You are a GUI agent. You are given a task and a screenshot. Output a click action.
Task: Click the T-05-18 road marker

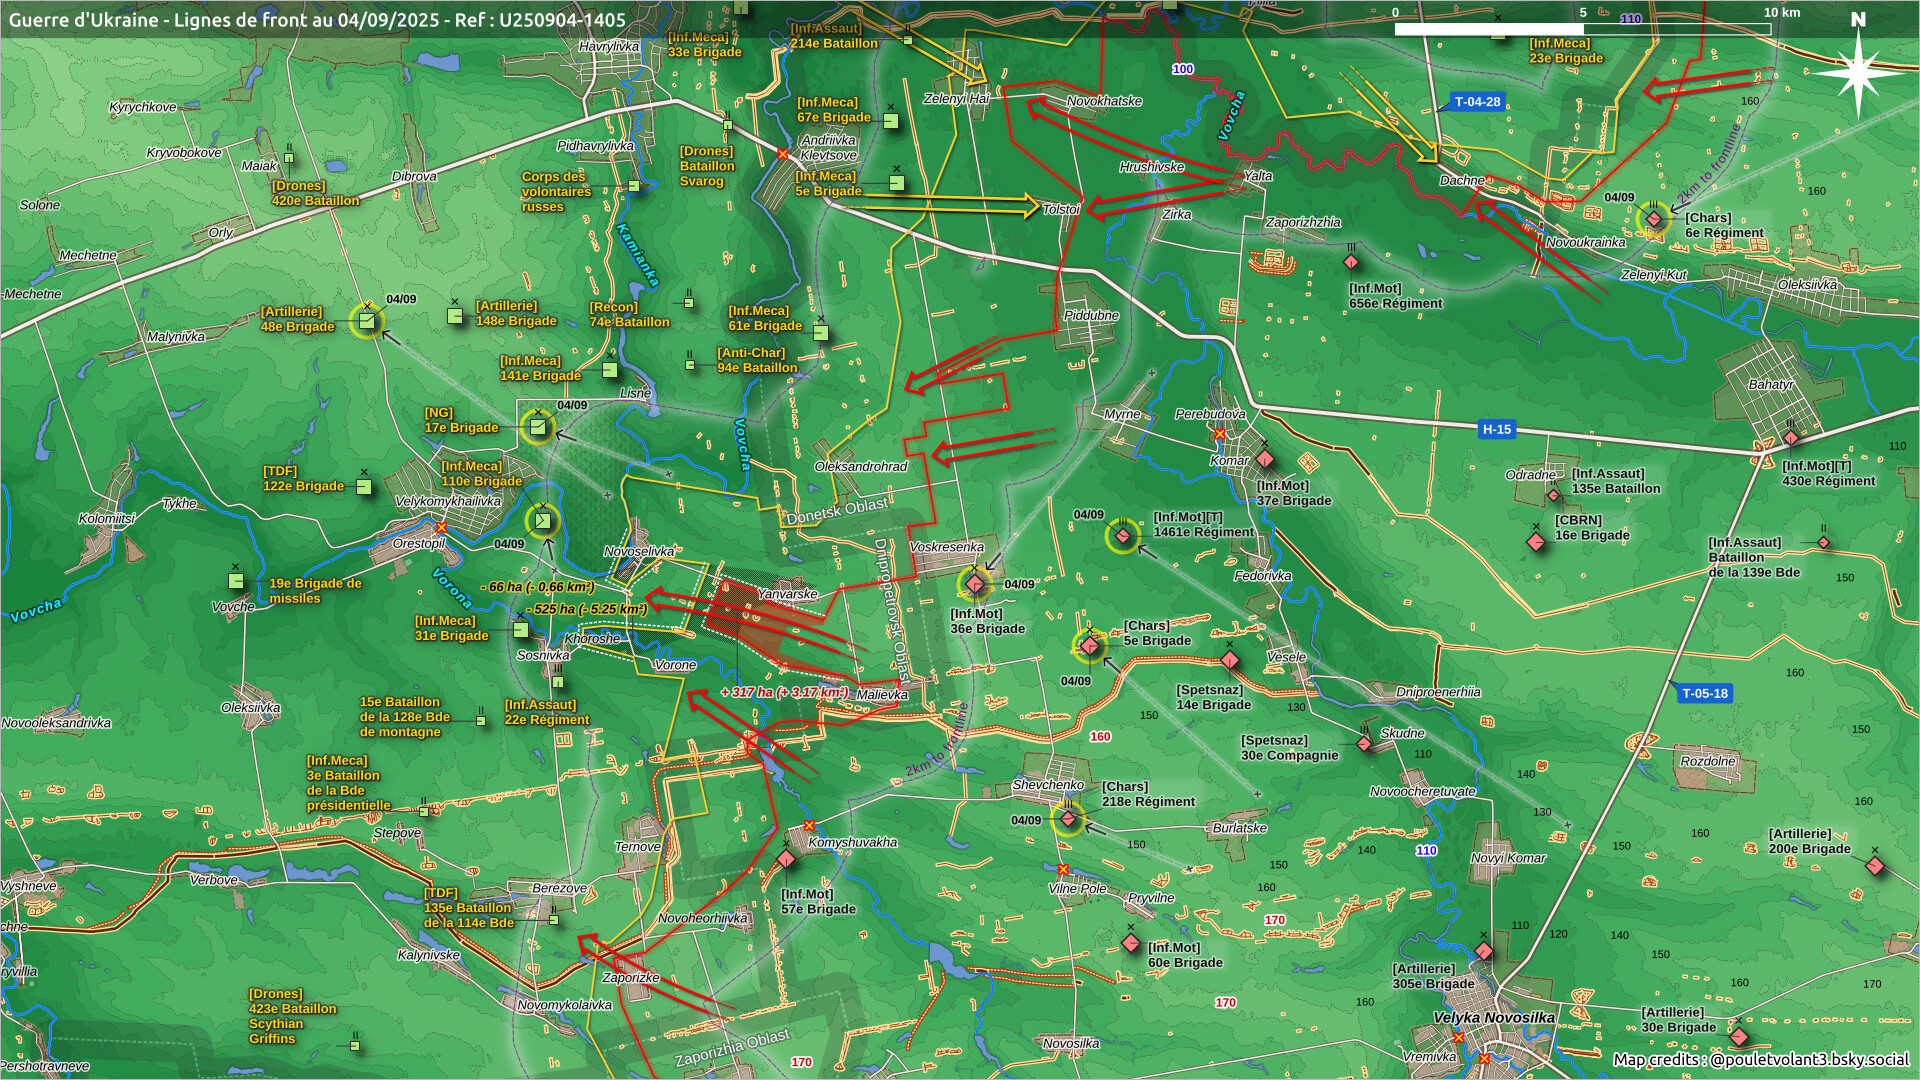click(x=1704, y=694)
